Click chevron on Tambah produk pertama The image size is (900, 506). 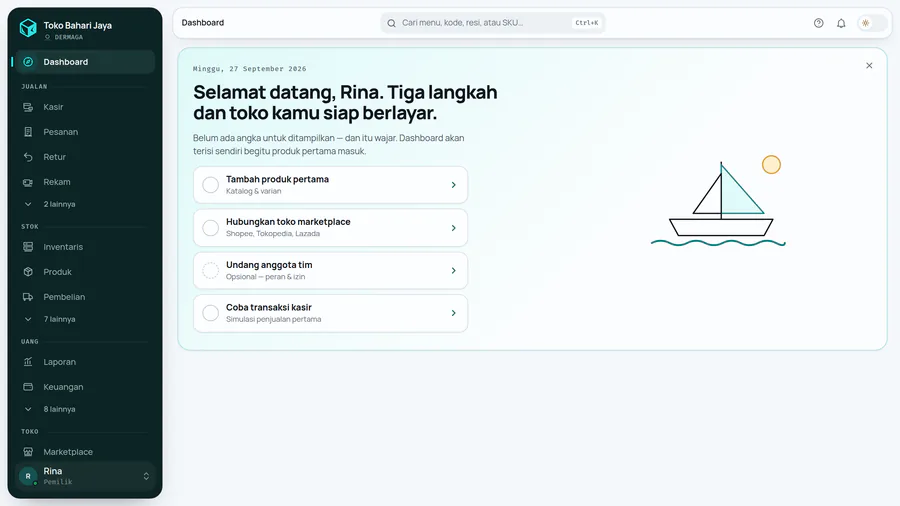453,185
